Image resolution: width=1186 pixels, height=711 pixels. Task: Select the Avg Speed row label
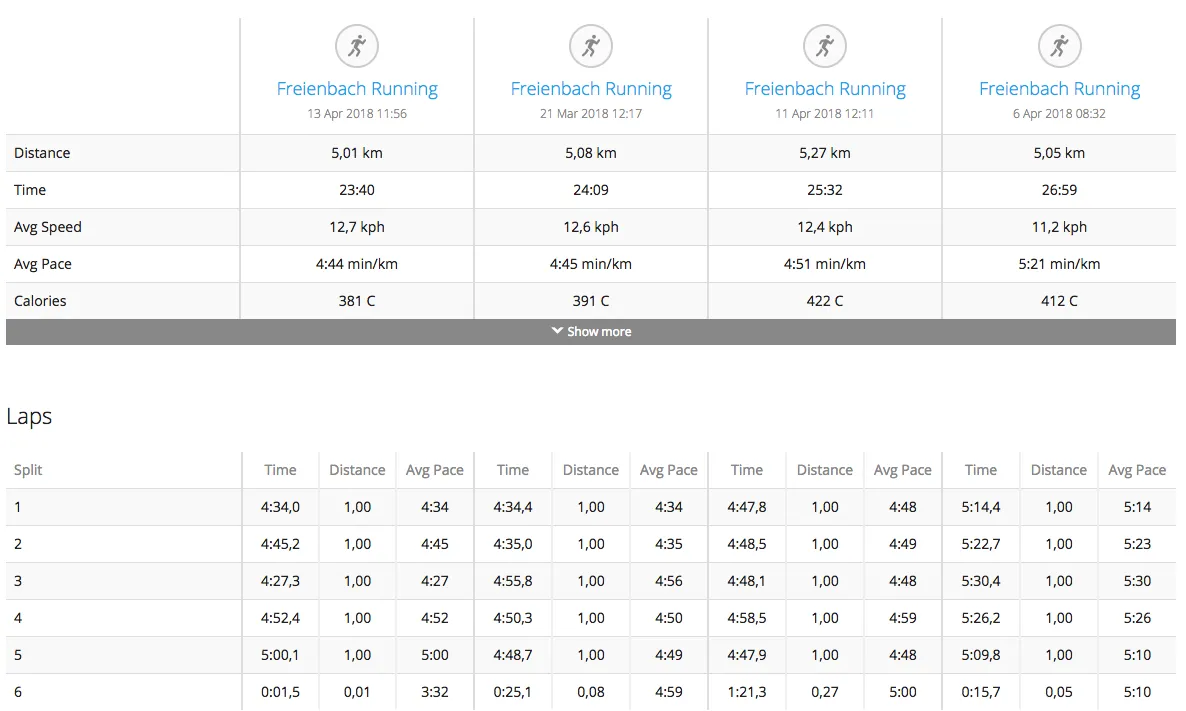(x=48, y=227)
